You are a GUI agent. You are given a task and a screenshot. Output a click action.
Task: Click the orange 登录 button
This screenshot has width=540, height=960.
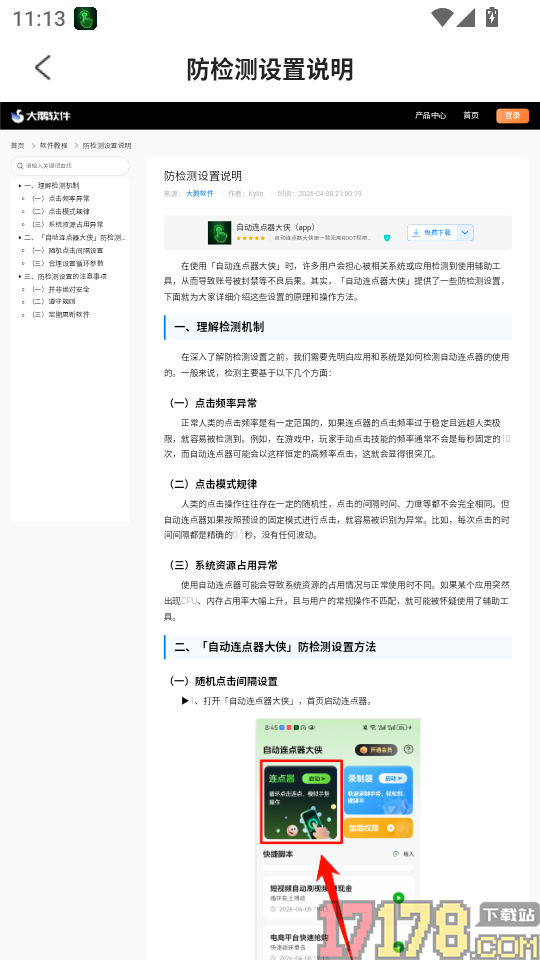pyautogui.click(x=512, y=116)
